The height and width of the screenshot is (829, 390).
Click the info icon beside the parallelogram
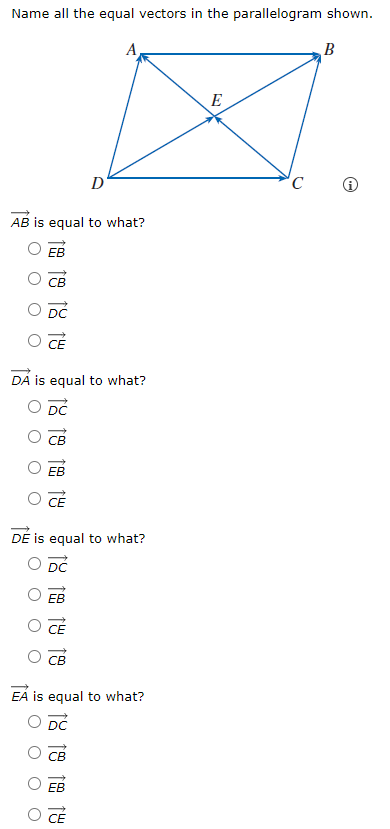[x=350, y=185]
